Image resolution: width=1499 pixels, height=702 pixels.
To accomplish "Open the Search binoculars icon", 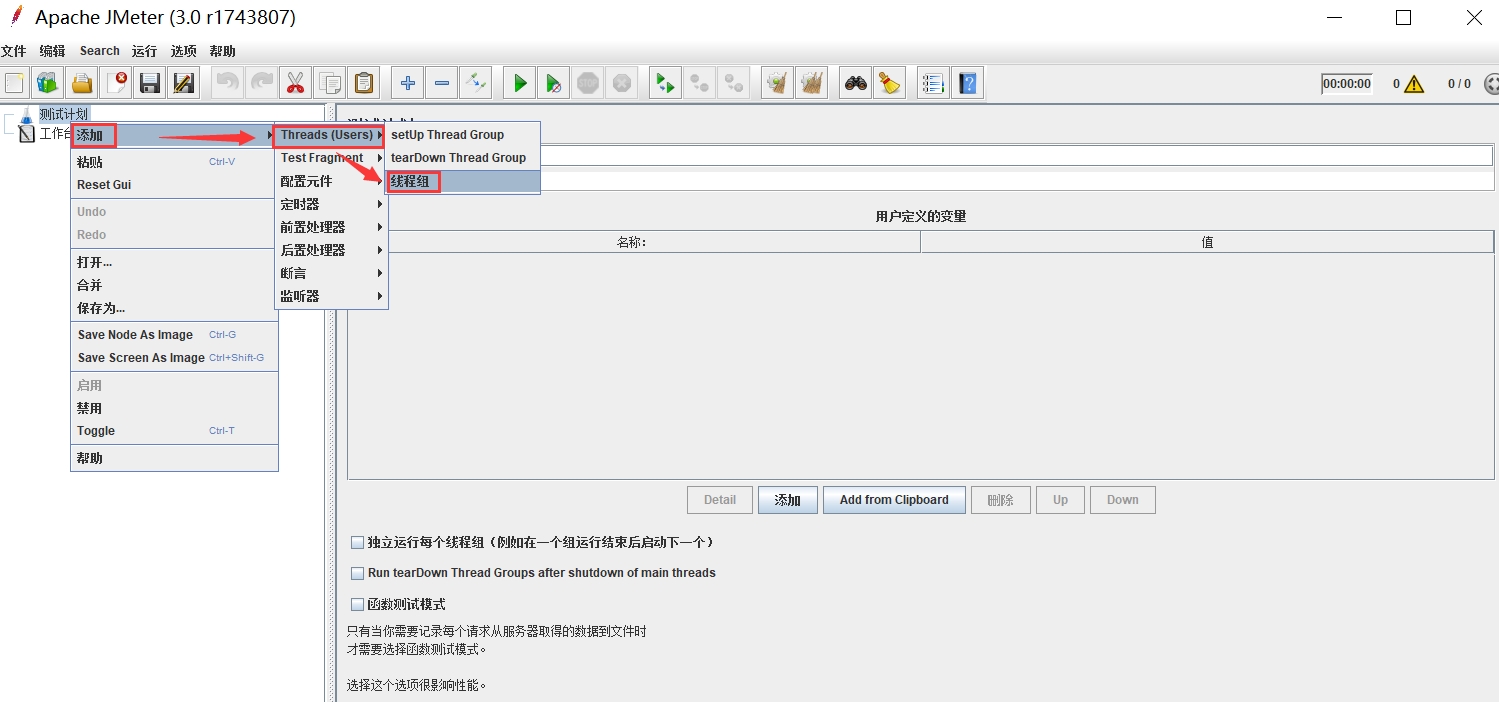I will (x=854, y=82).
